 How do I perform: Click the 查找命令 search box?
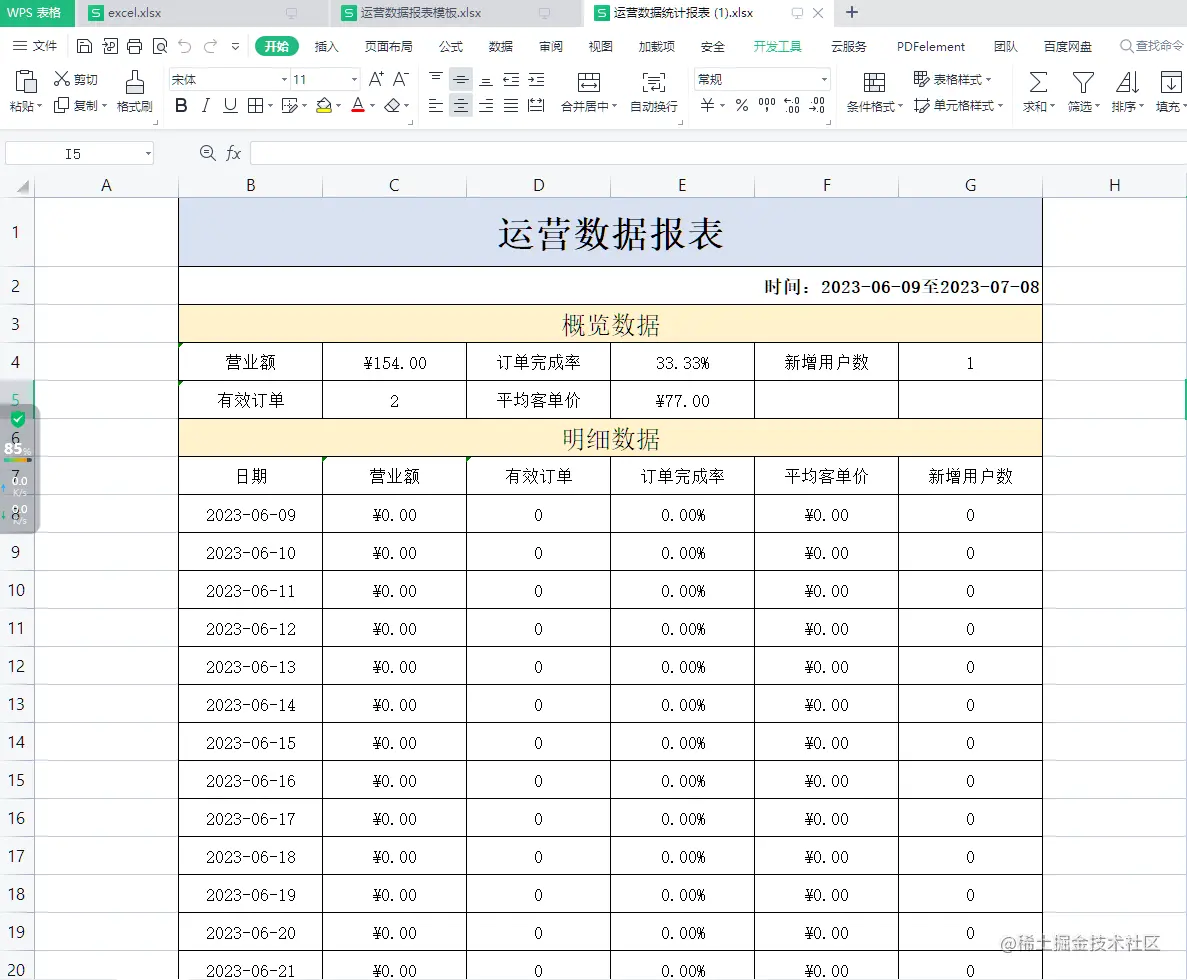tap(1152, 46)
